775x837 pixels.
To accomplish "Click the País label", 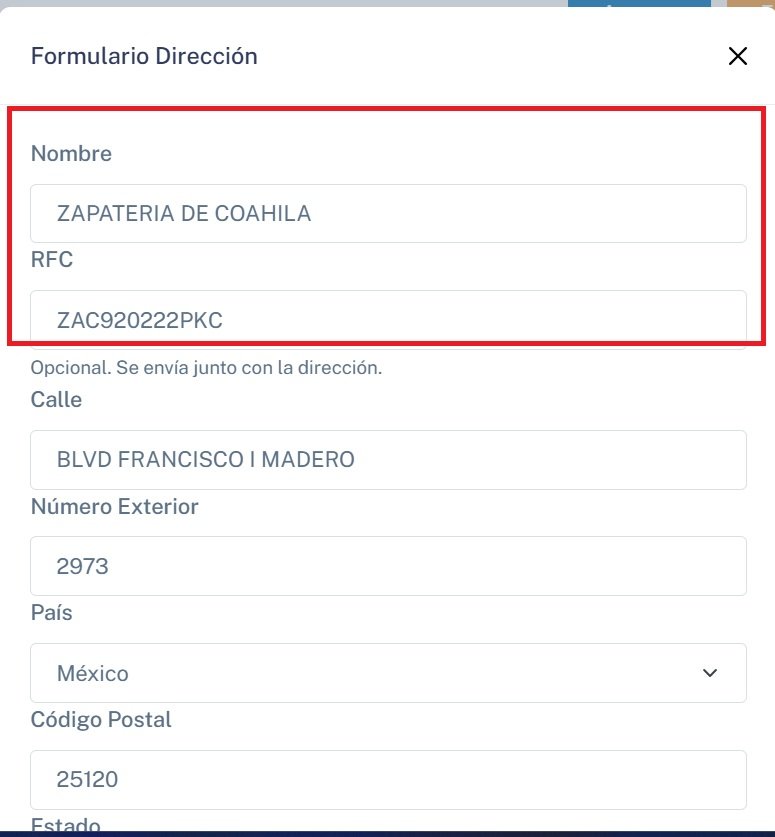I will (x=52, y=613).
